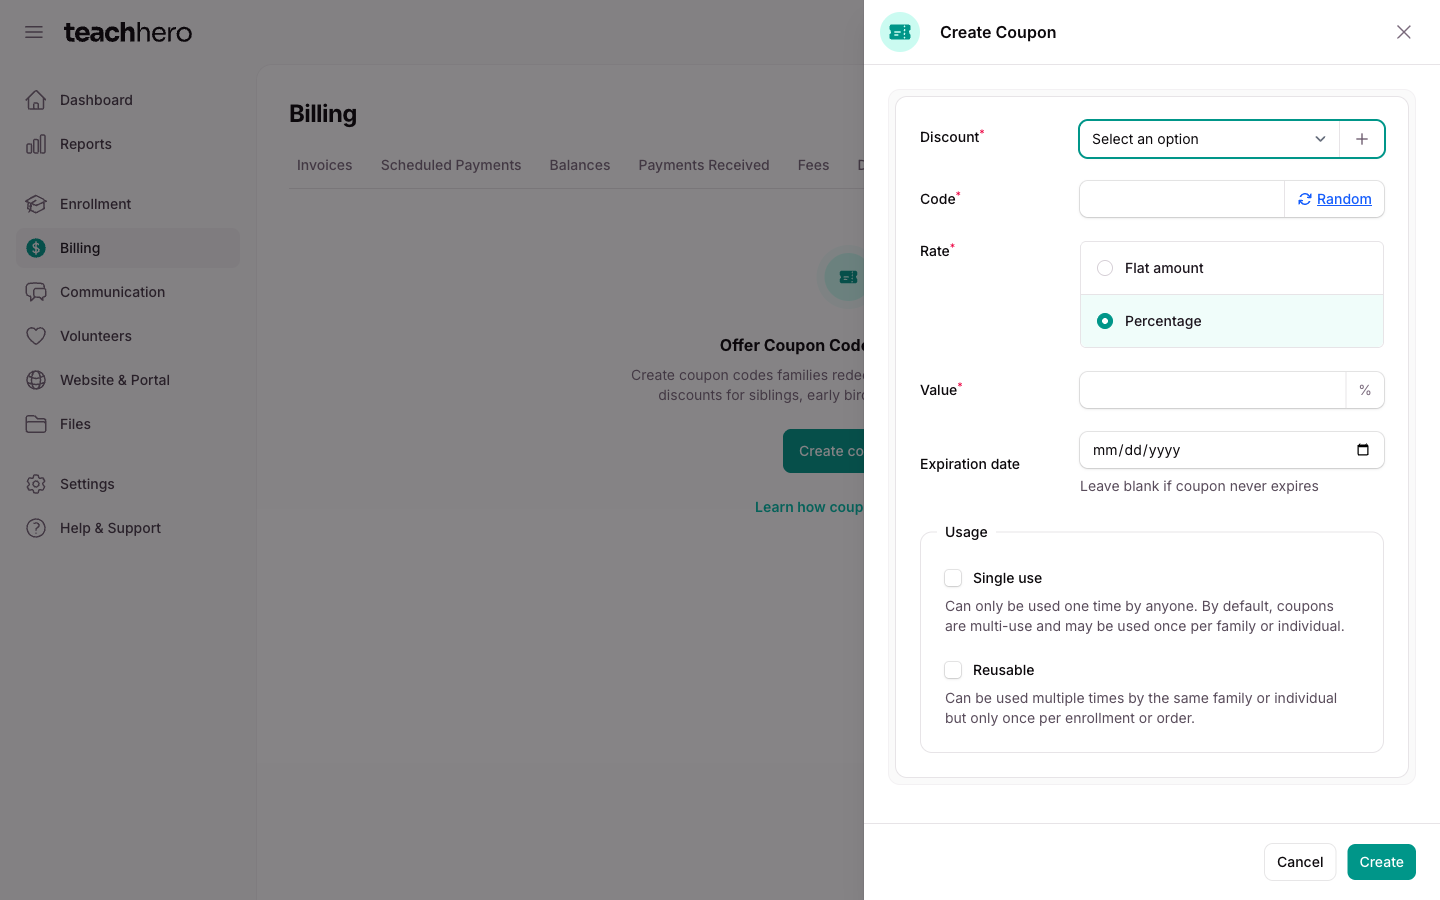This screenshot has width=1440, height=900.
Task: Click the calendar icon in Expiration date
Action: [x=1363, y=450]
